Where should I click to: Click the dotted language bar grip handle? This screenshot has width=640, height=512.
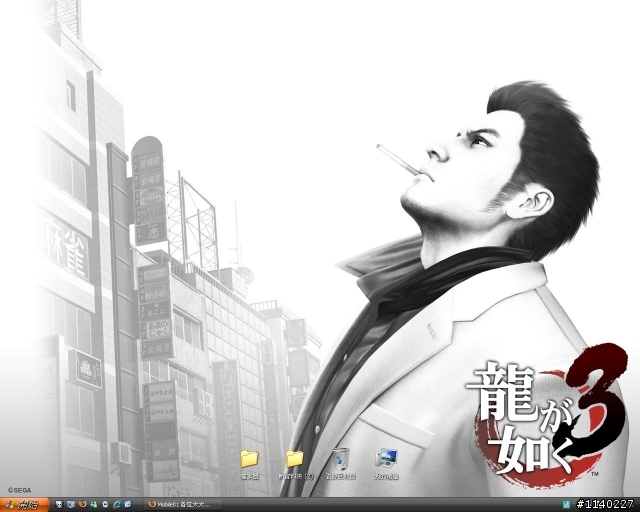pos(573,505)
